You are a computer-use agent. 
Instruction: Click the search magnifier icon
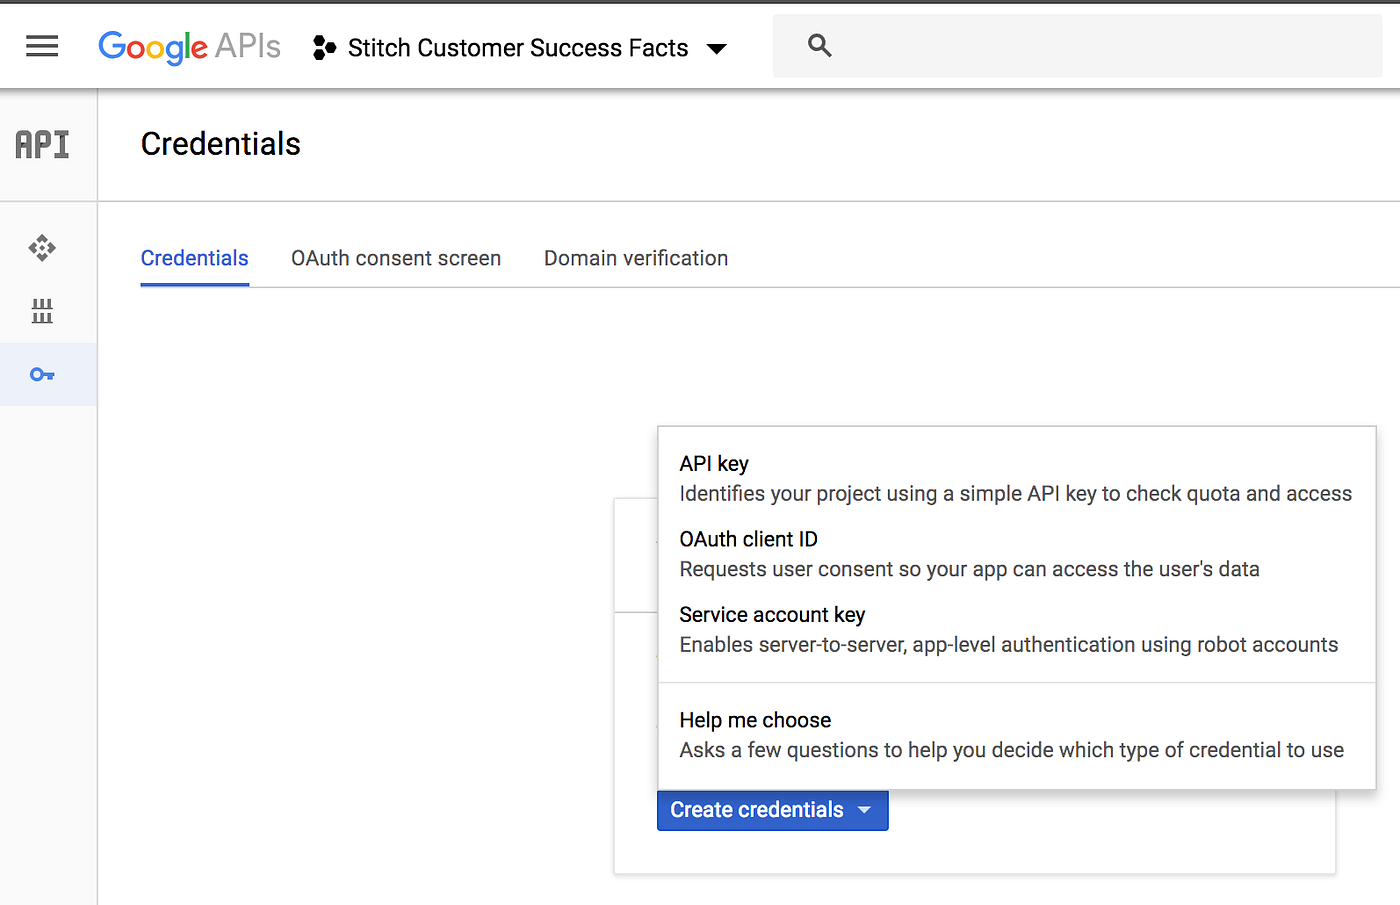[819, 46]
